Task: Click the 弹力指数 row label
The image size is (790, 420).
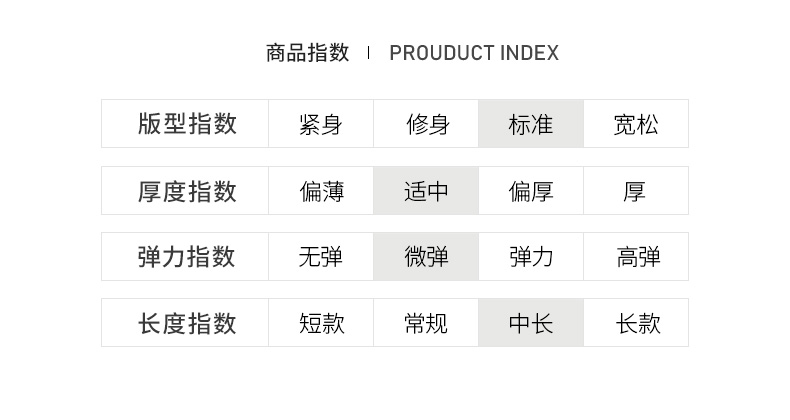Action: pos(187,257)
